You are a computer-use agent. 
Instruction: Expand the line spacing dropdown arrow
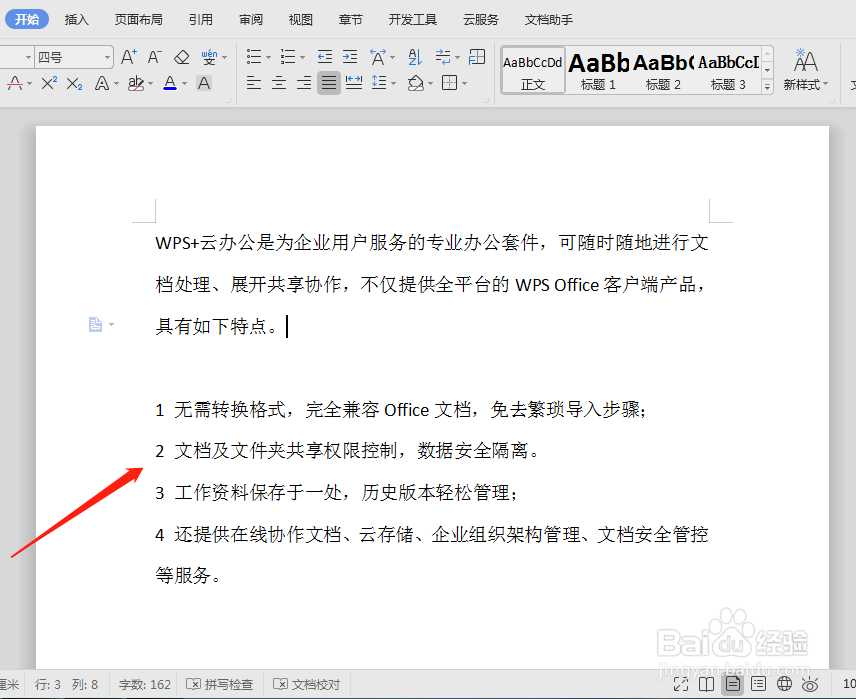tap(394, 84)
